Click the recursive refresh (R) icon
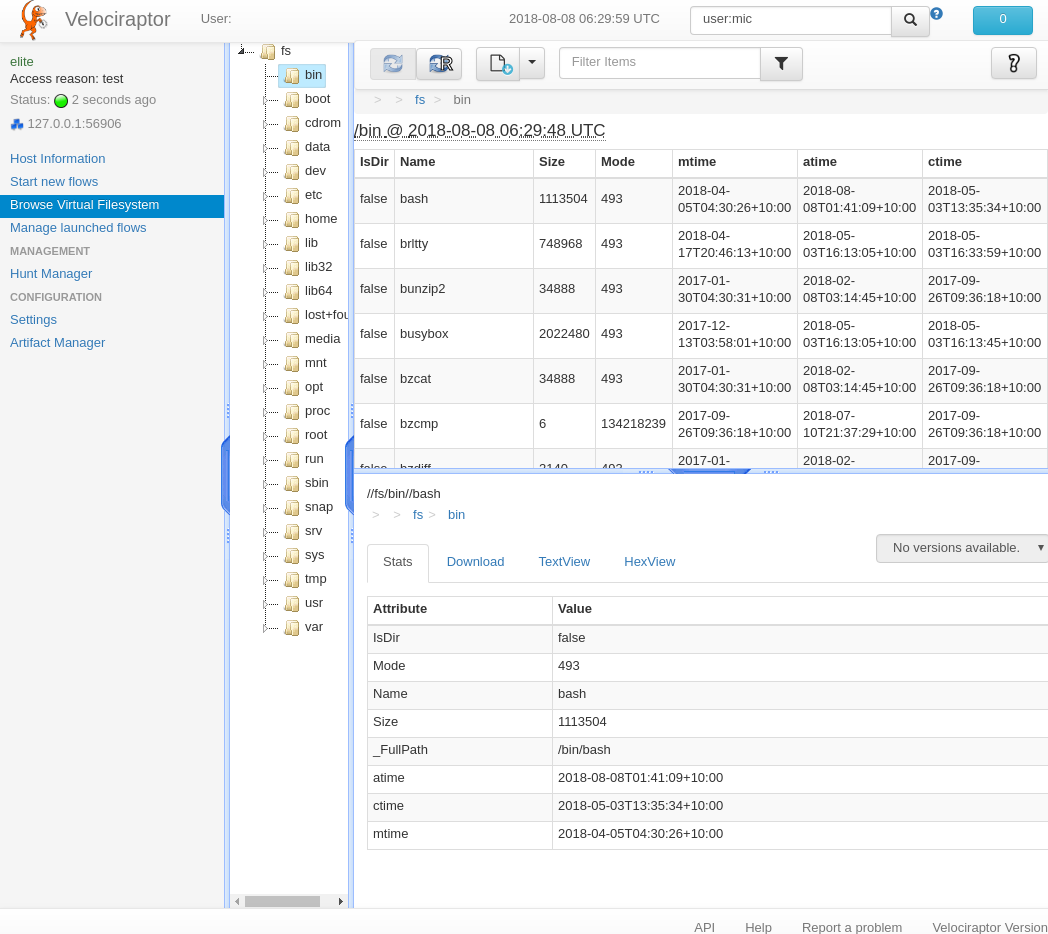Image resolution: width=1048 pixels, height=934 pixels. [439, 64]
